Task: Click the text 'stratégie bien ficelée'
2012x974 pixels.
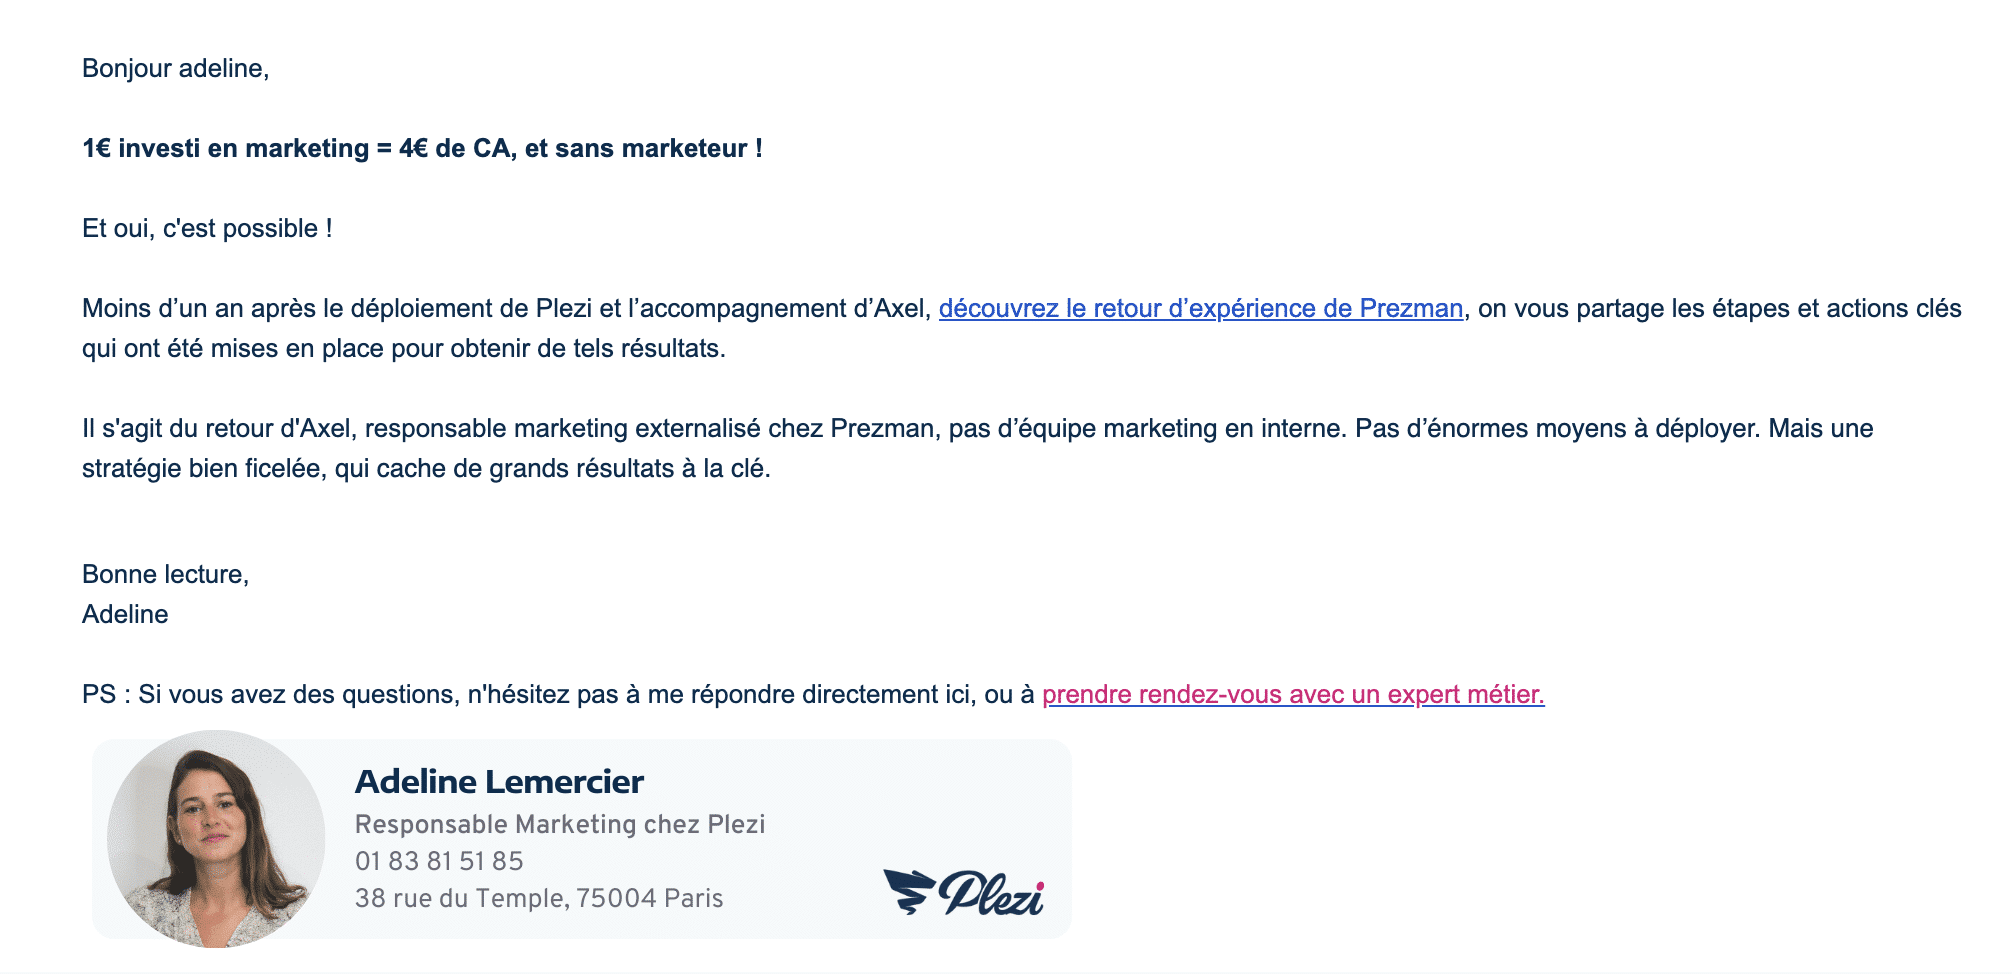Action: (x=204, y=468)
